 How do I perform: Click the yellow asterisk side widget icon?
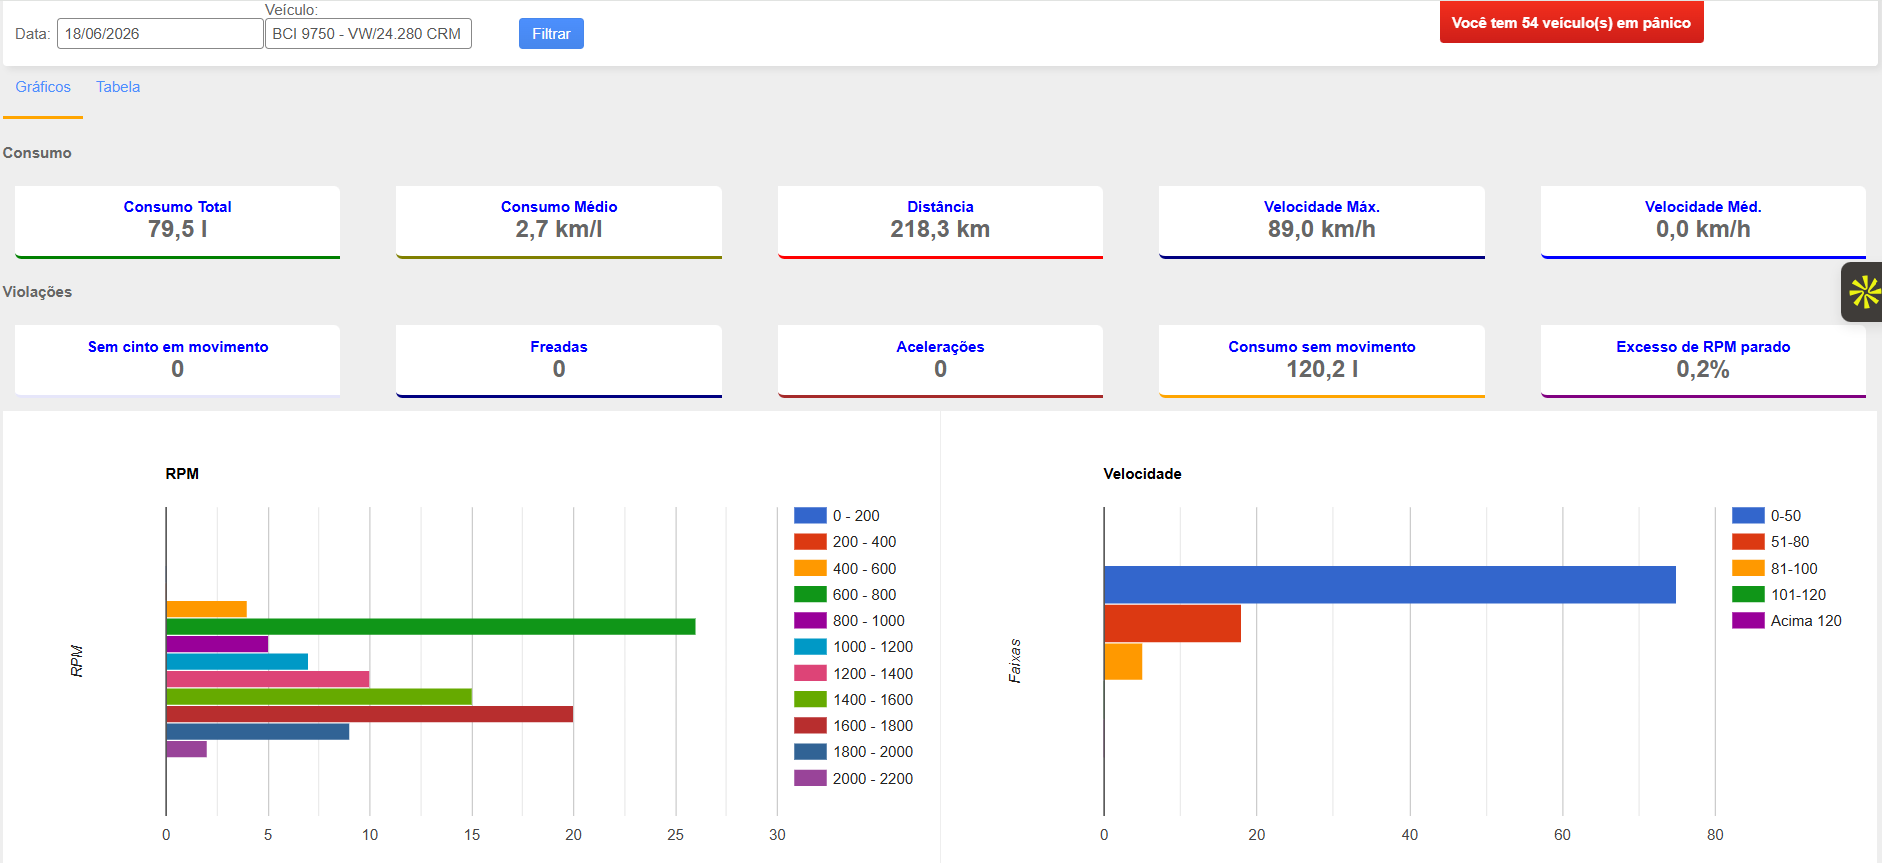(x=1863, y=292)
